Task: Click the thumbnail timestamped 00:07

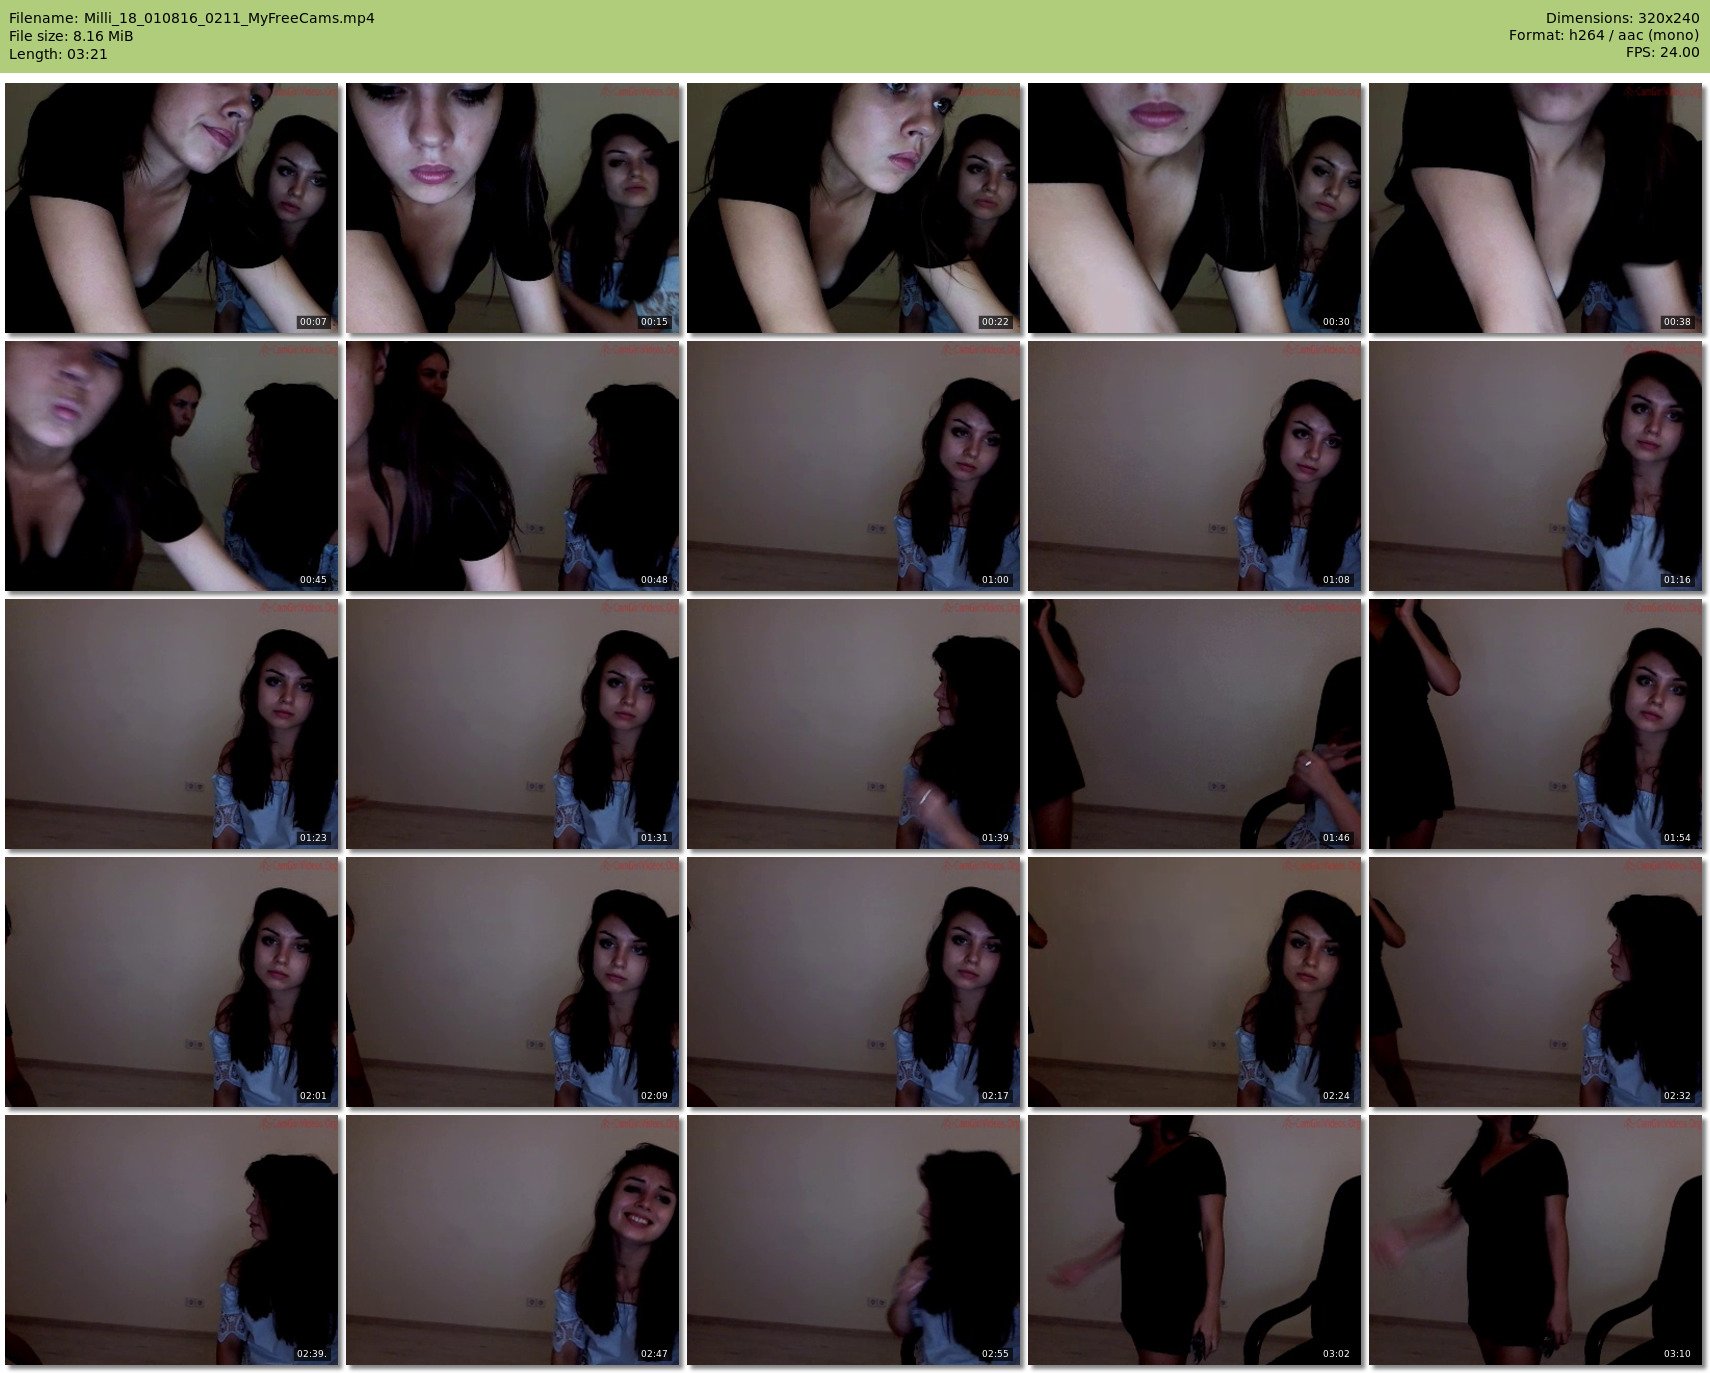Action: click(172, 208)
